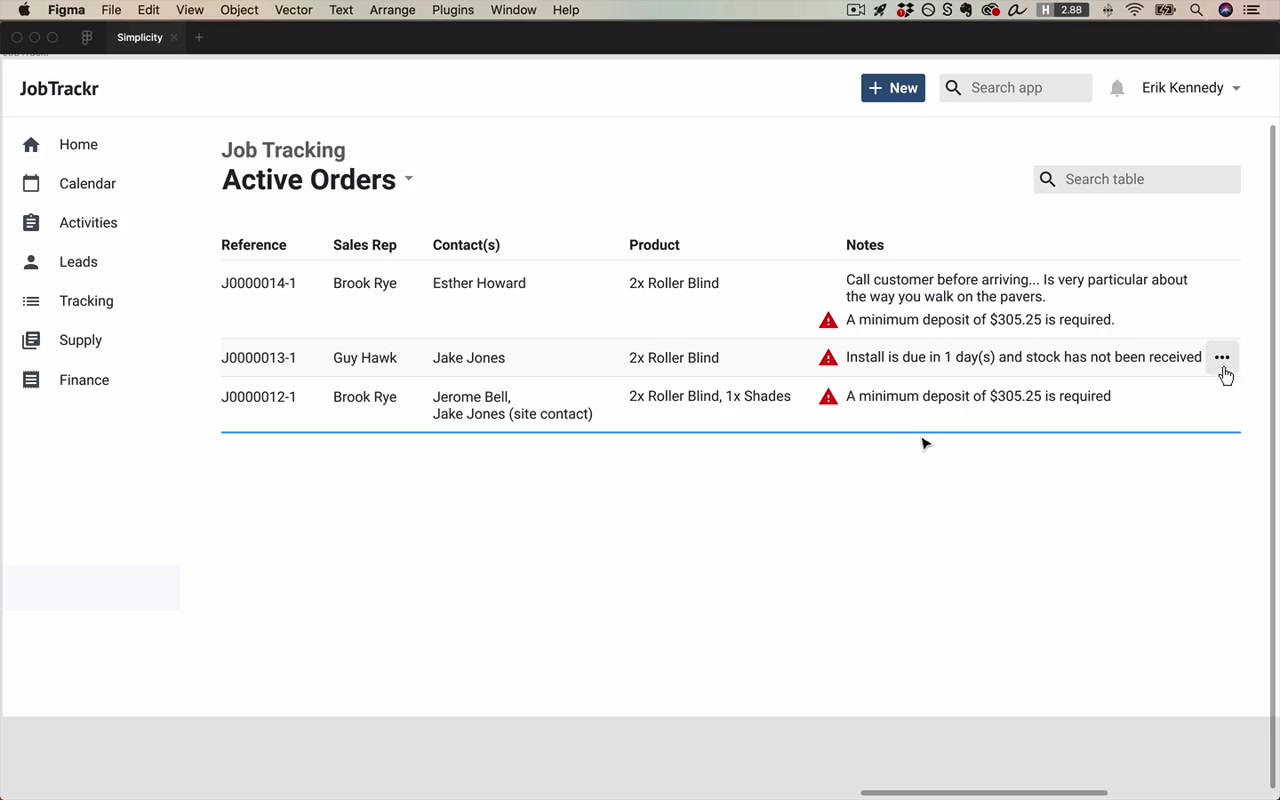Open the Apple menu
1280x800 pixels.
tap(24, 10)
